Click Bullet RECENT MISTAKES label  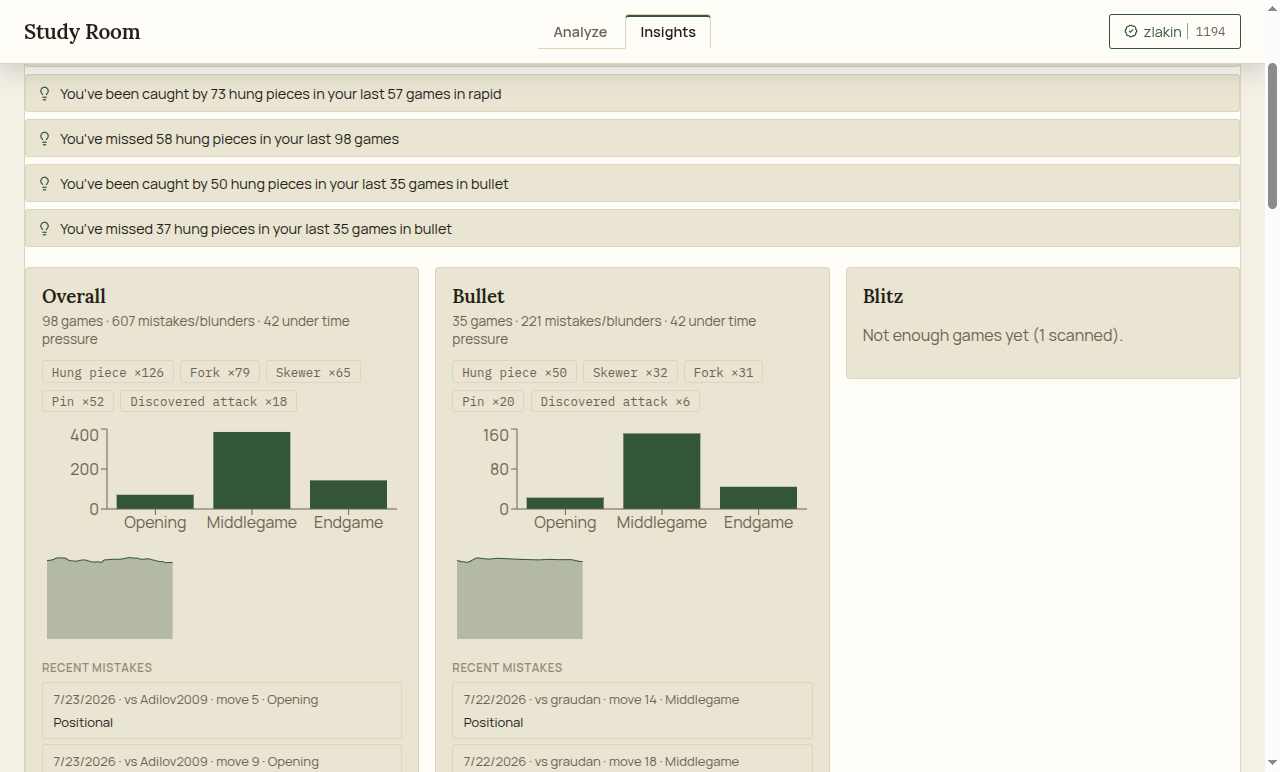507,667
